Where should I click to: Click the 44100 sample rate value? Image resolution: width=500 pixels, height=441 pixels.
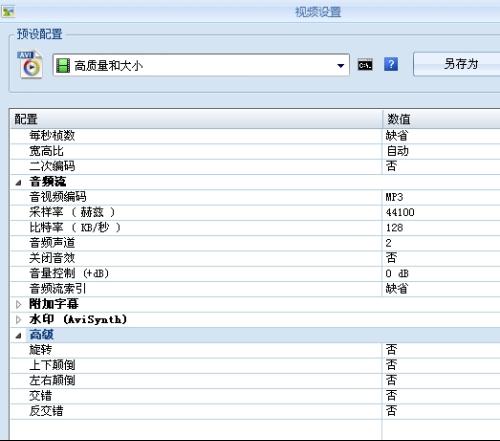coord(400,212)
